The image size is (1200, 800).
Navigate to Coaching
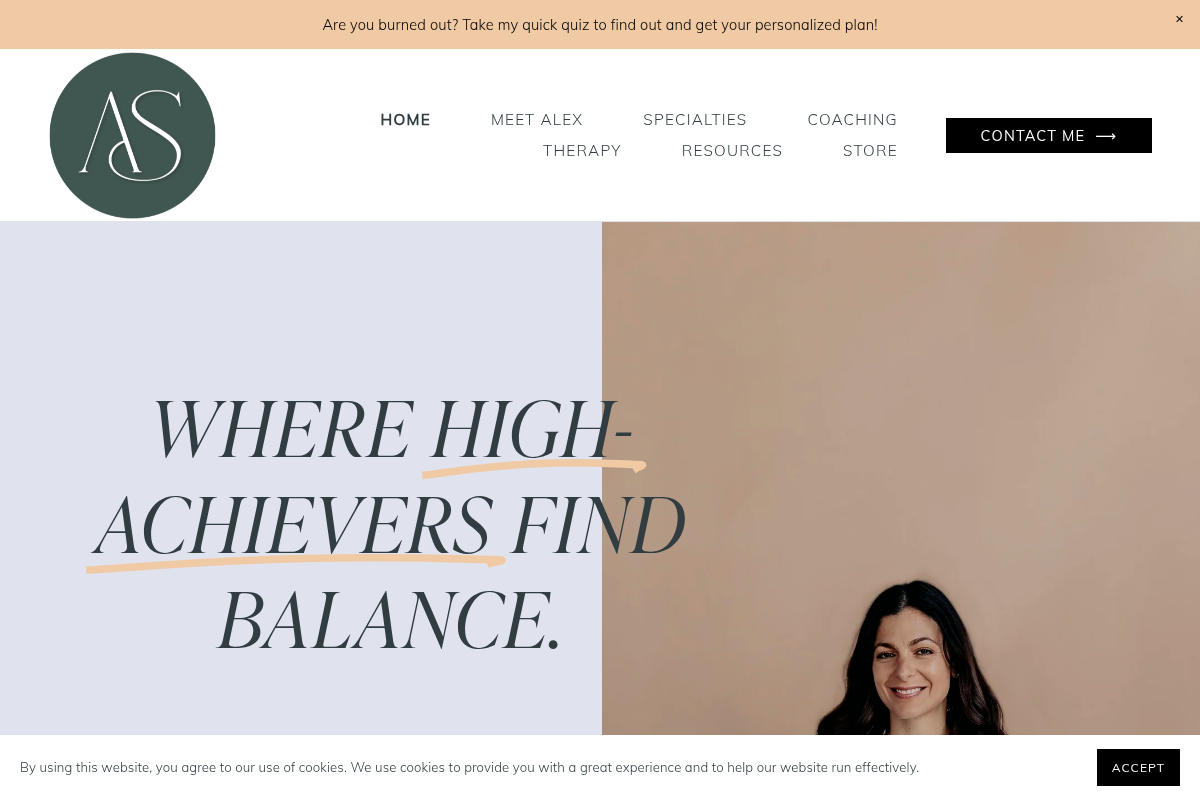(x=852, y=120)
